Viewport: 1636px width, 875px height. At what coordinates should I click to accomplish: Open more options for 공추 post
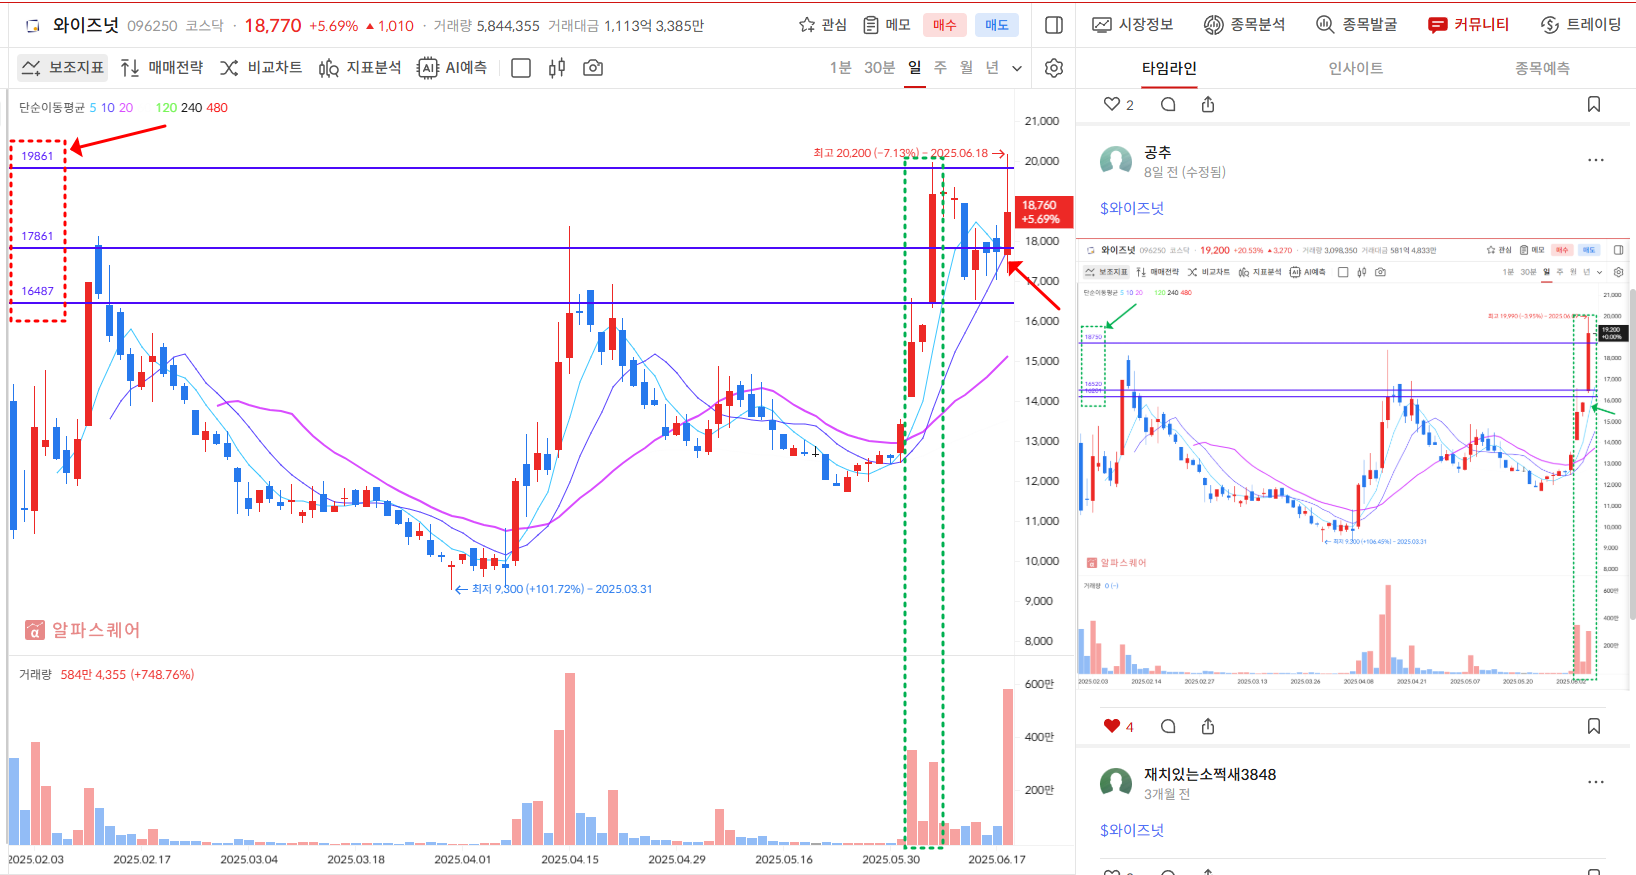[1596, 160]
